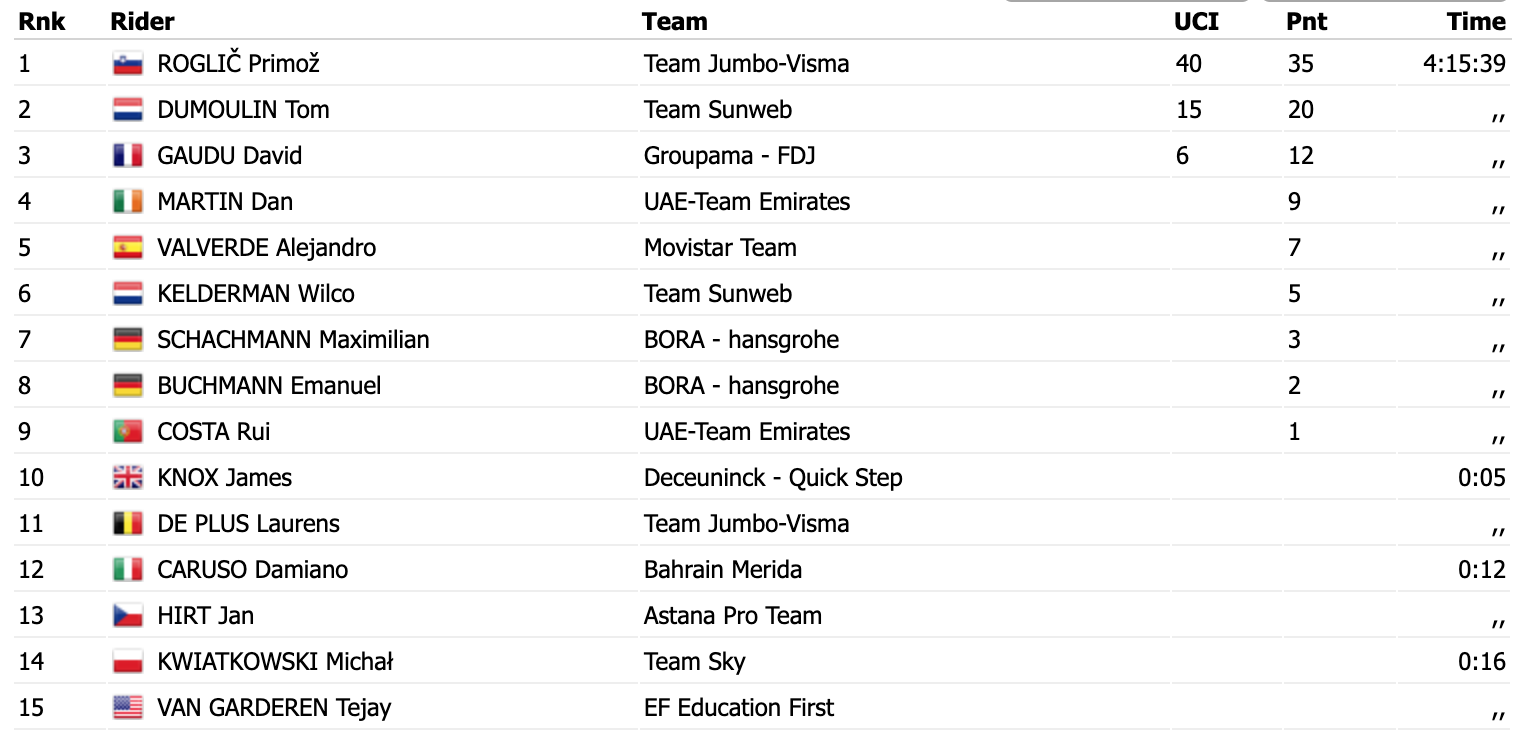Click the Irish flag beside Martin Dan
Screen dimensions: 1520x736
click(x=128, y=202)
